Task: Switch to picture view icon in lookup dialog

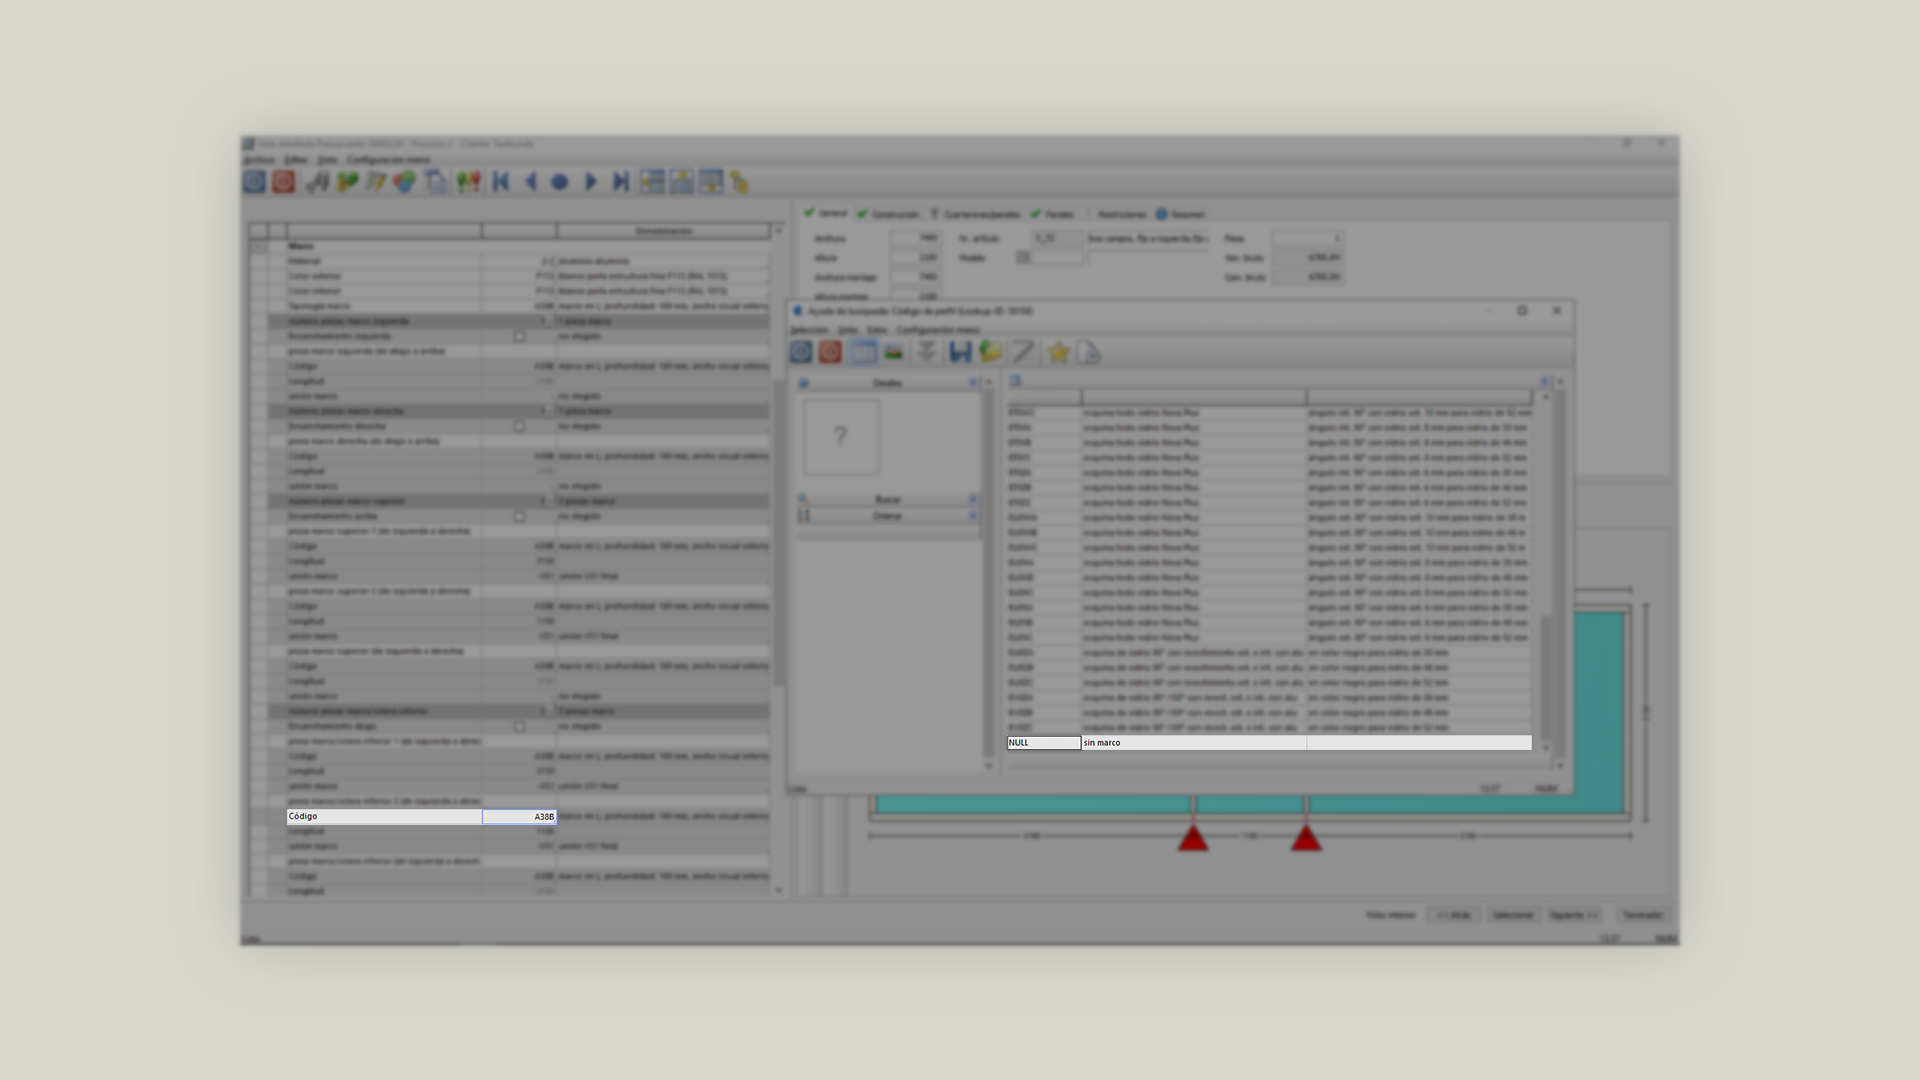Action: [894, 352]
